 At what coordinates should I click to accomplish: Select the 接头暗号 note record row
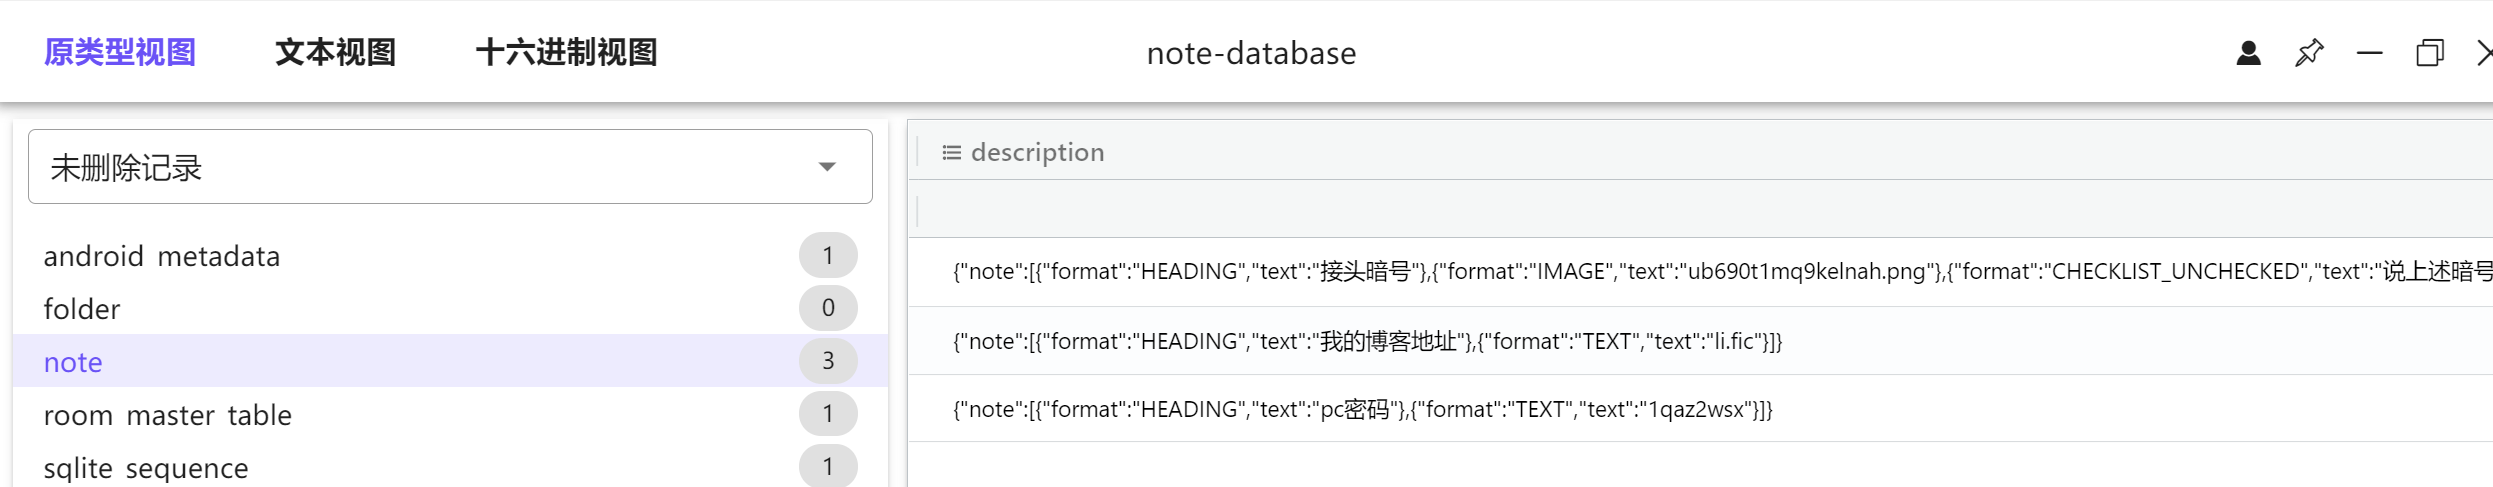coord(1700,272)
